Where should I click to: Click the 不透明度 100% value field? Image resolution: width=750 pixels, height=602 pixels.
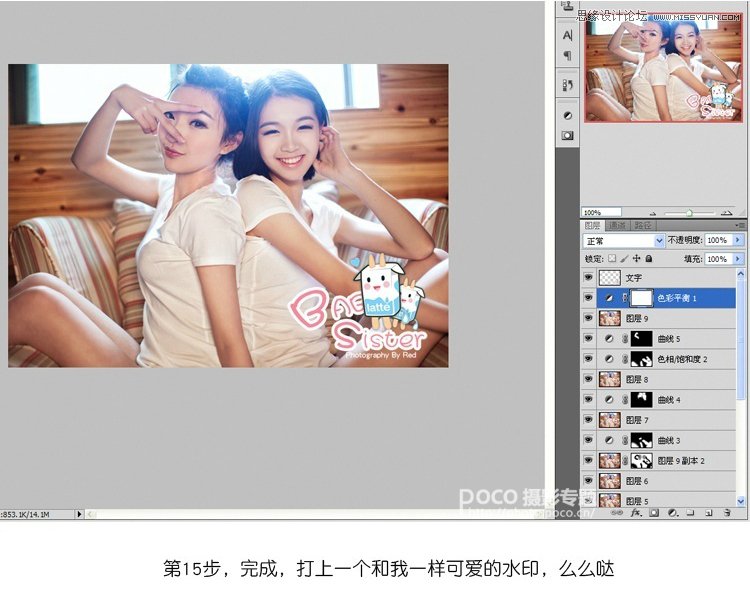click(719, 240)
